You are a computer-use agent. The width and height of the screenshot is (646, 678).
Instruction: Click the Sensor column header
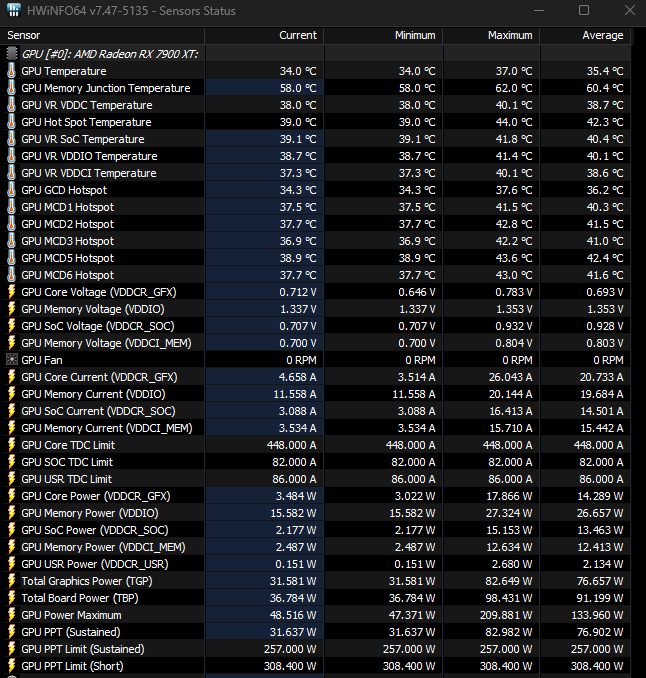pos(102,35)
